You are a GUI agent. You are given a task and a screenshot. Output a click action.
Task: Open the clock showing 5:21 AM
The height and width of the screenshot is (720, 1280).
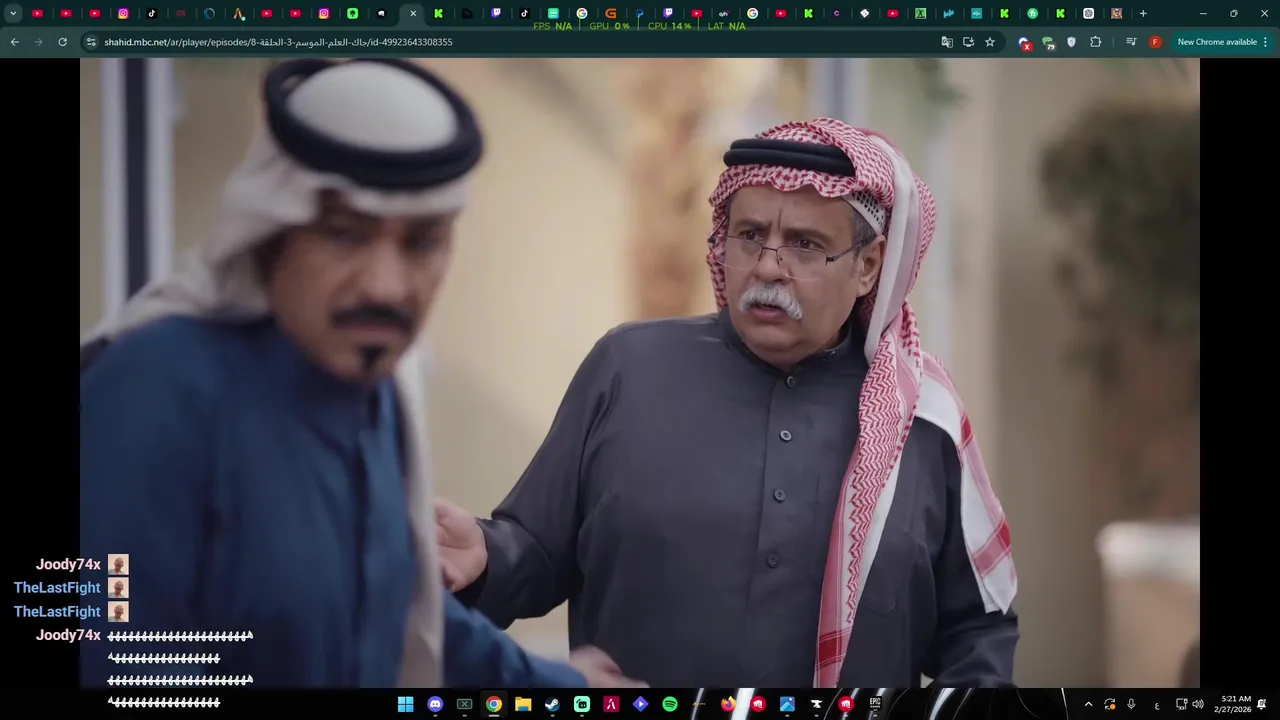click(x=1233, y=704)
